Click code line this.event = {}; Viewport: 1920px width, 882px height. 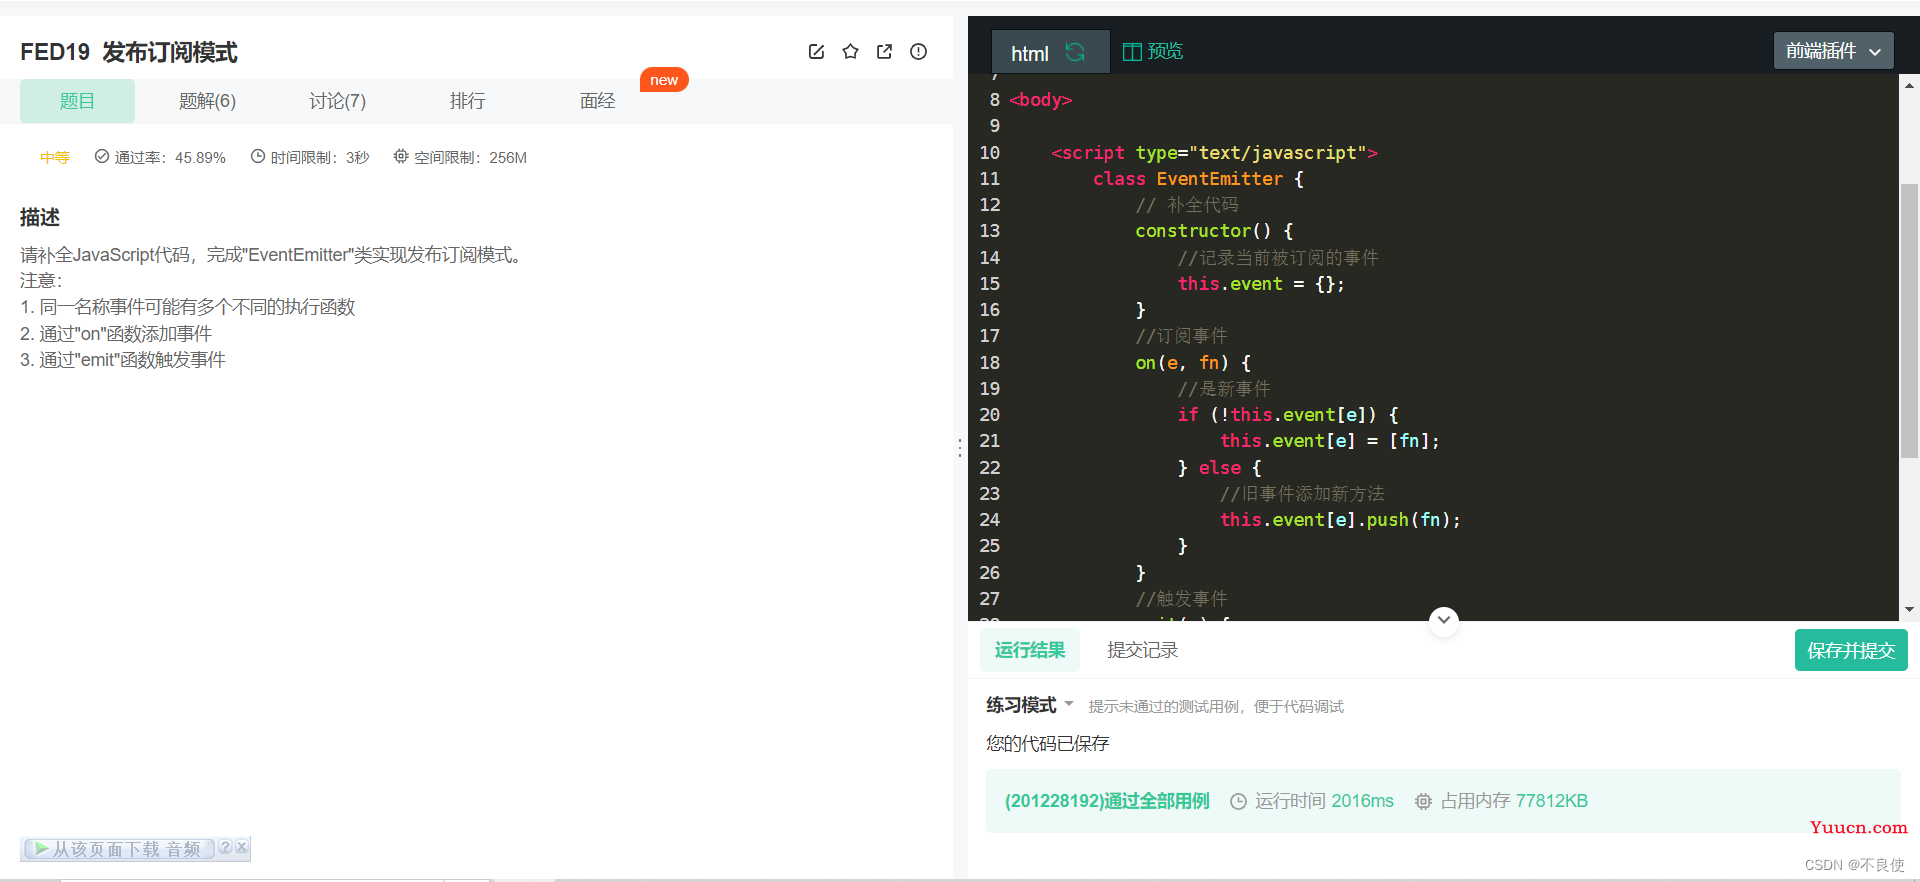click(1261, 284)
